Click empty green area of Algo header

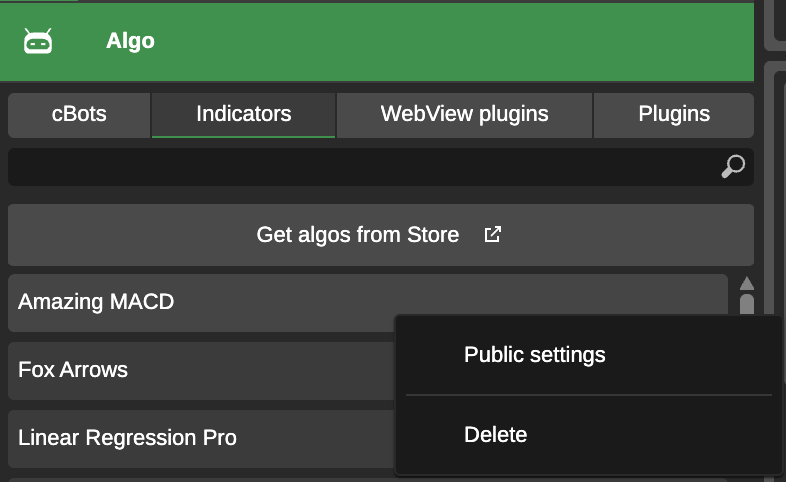click(451, 41)
